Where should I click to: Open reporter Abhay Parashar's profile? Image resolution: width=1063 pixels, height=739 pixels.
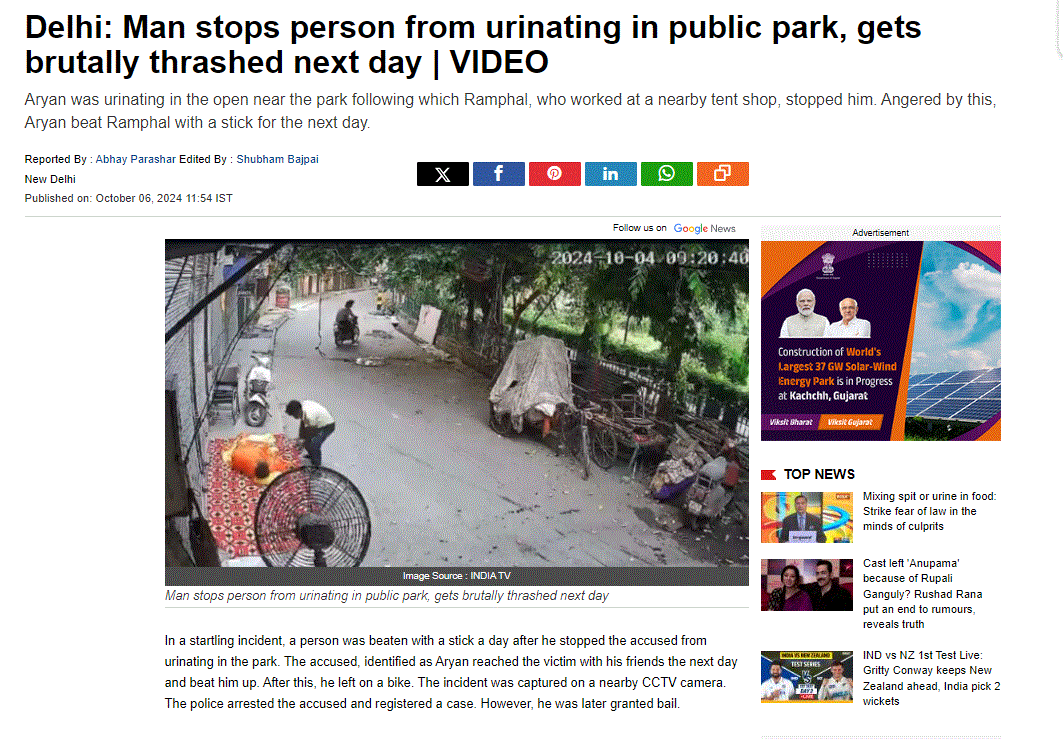pos(136,159)
